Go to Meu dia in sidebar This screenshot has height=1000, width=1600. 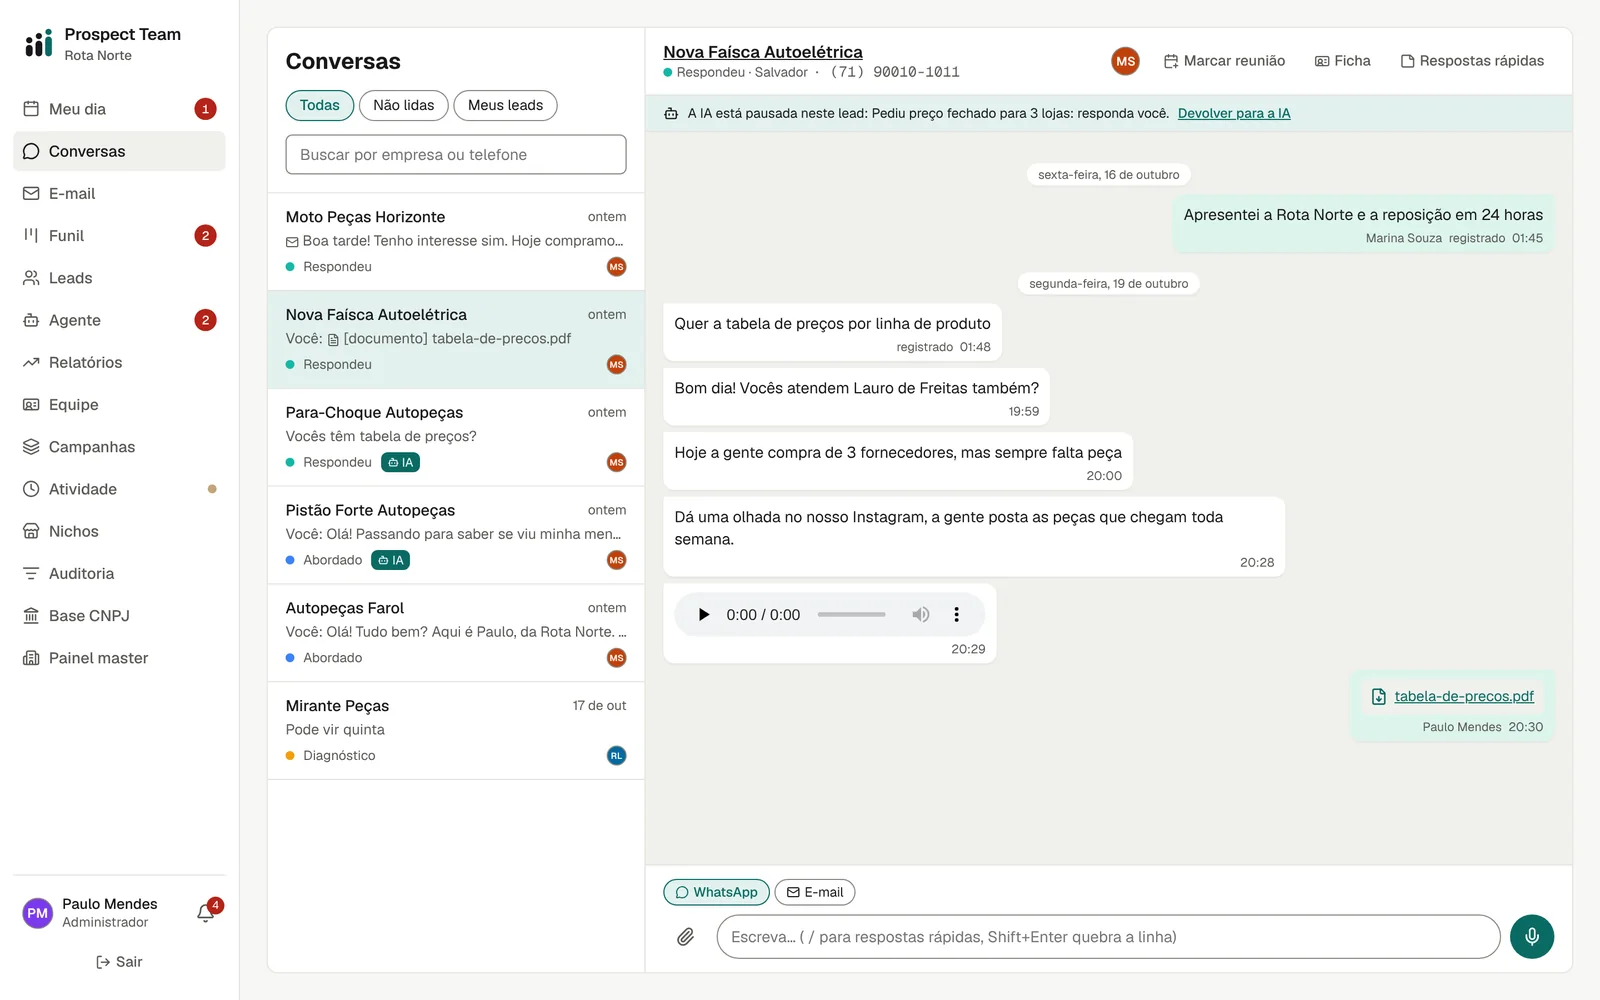(x=119, y=109)
